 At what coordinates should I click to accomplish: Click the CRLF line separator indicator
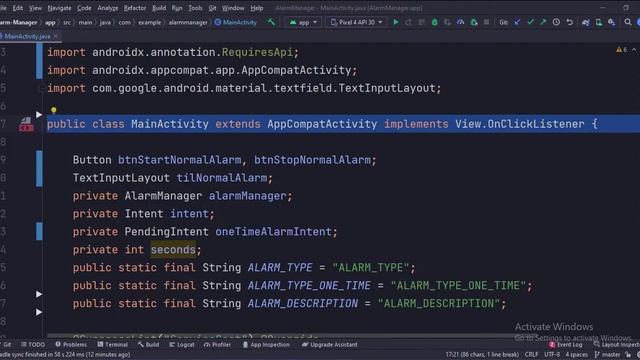(x=531, y=354)
